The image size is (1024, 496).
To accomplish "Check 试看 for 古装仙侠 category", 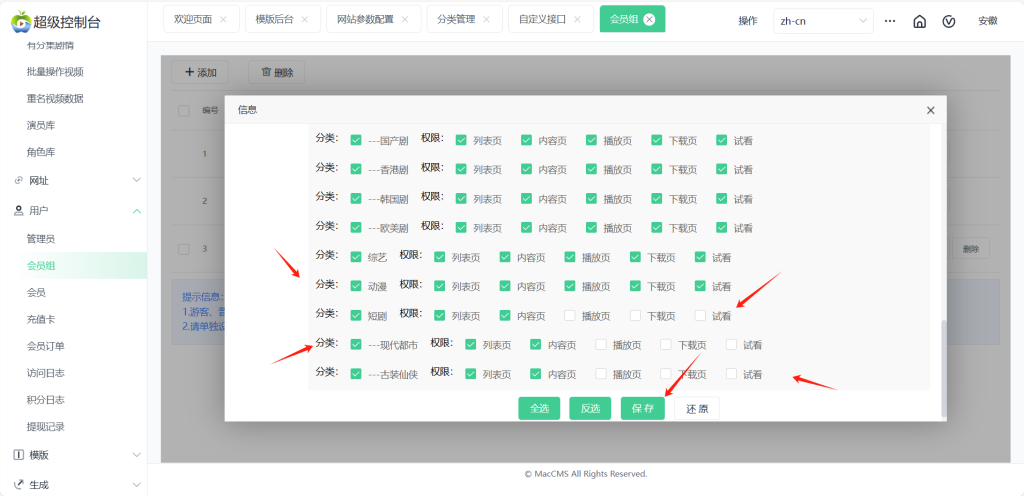I will pyautogui.click(x=732, y=374).
